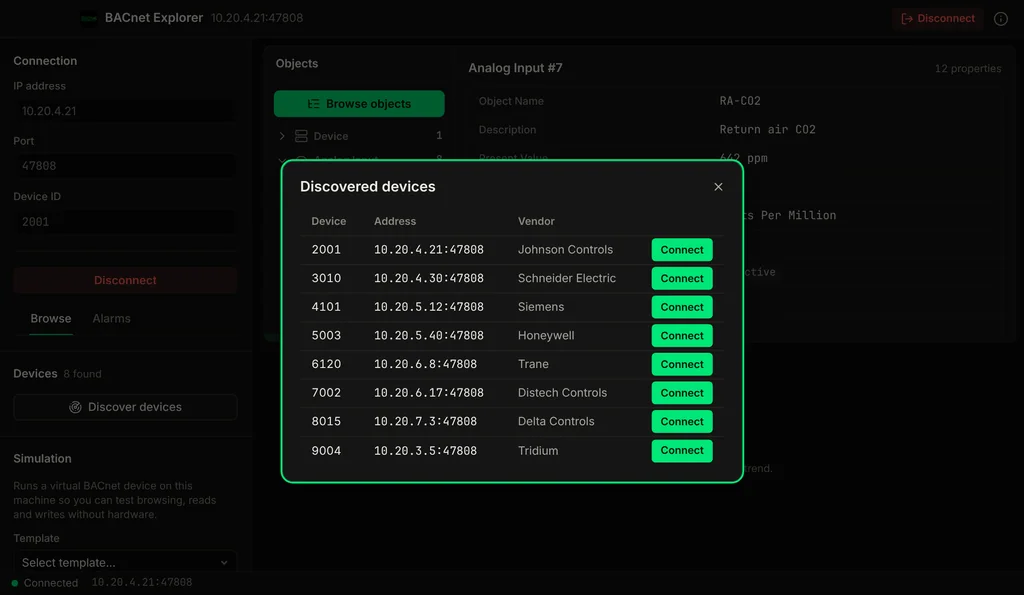Click the BACnet Explorer logo icon
Image resolution: width=1024 pixels, height=595 pixels.
(89, 18)
